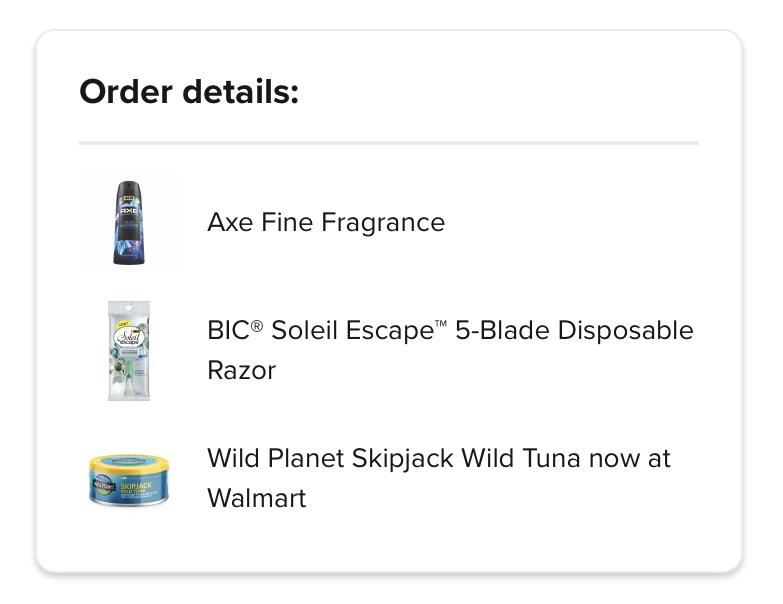Click the word "Razor" in BIC listing
This screenshot has height=604, width=783.
tap(241, 370)
